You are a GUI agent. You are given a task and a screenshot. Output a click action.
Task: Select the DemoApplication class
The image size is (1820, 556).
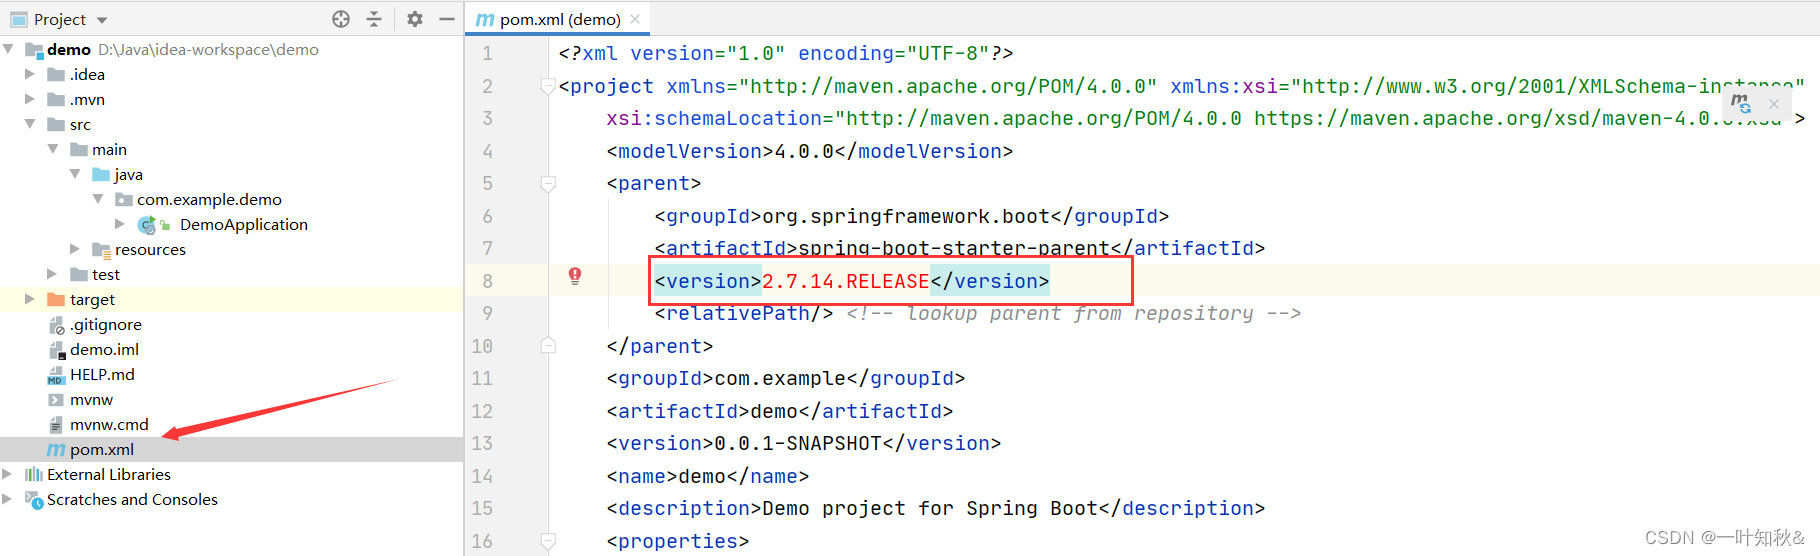point(243,224)
